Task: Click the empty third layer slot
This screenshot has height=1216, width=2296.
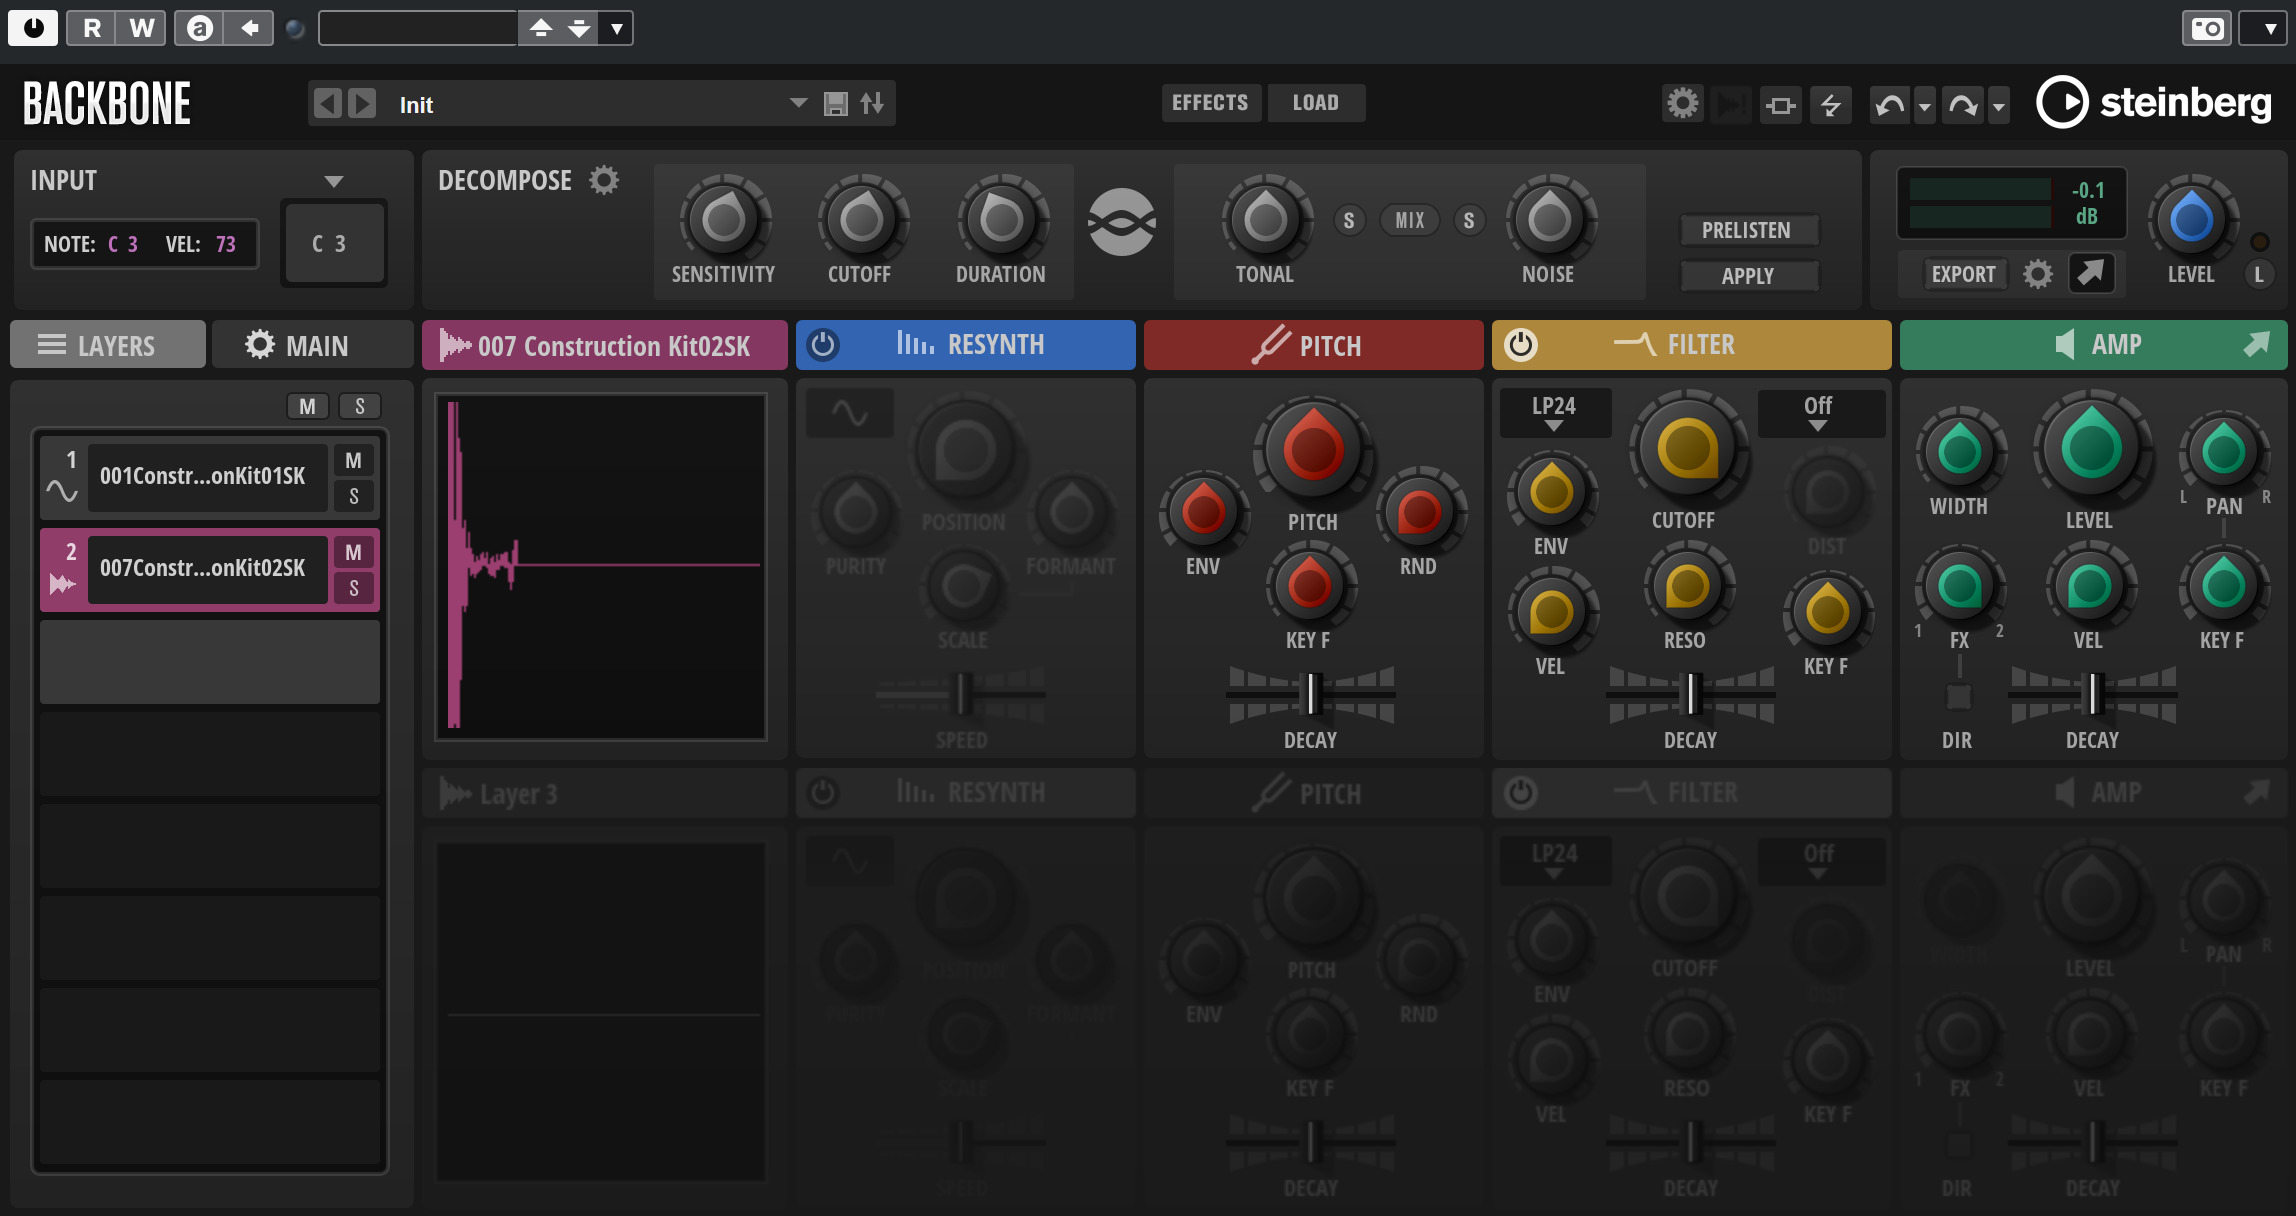Action: click(x=210, y=661)
